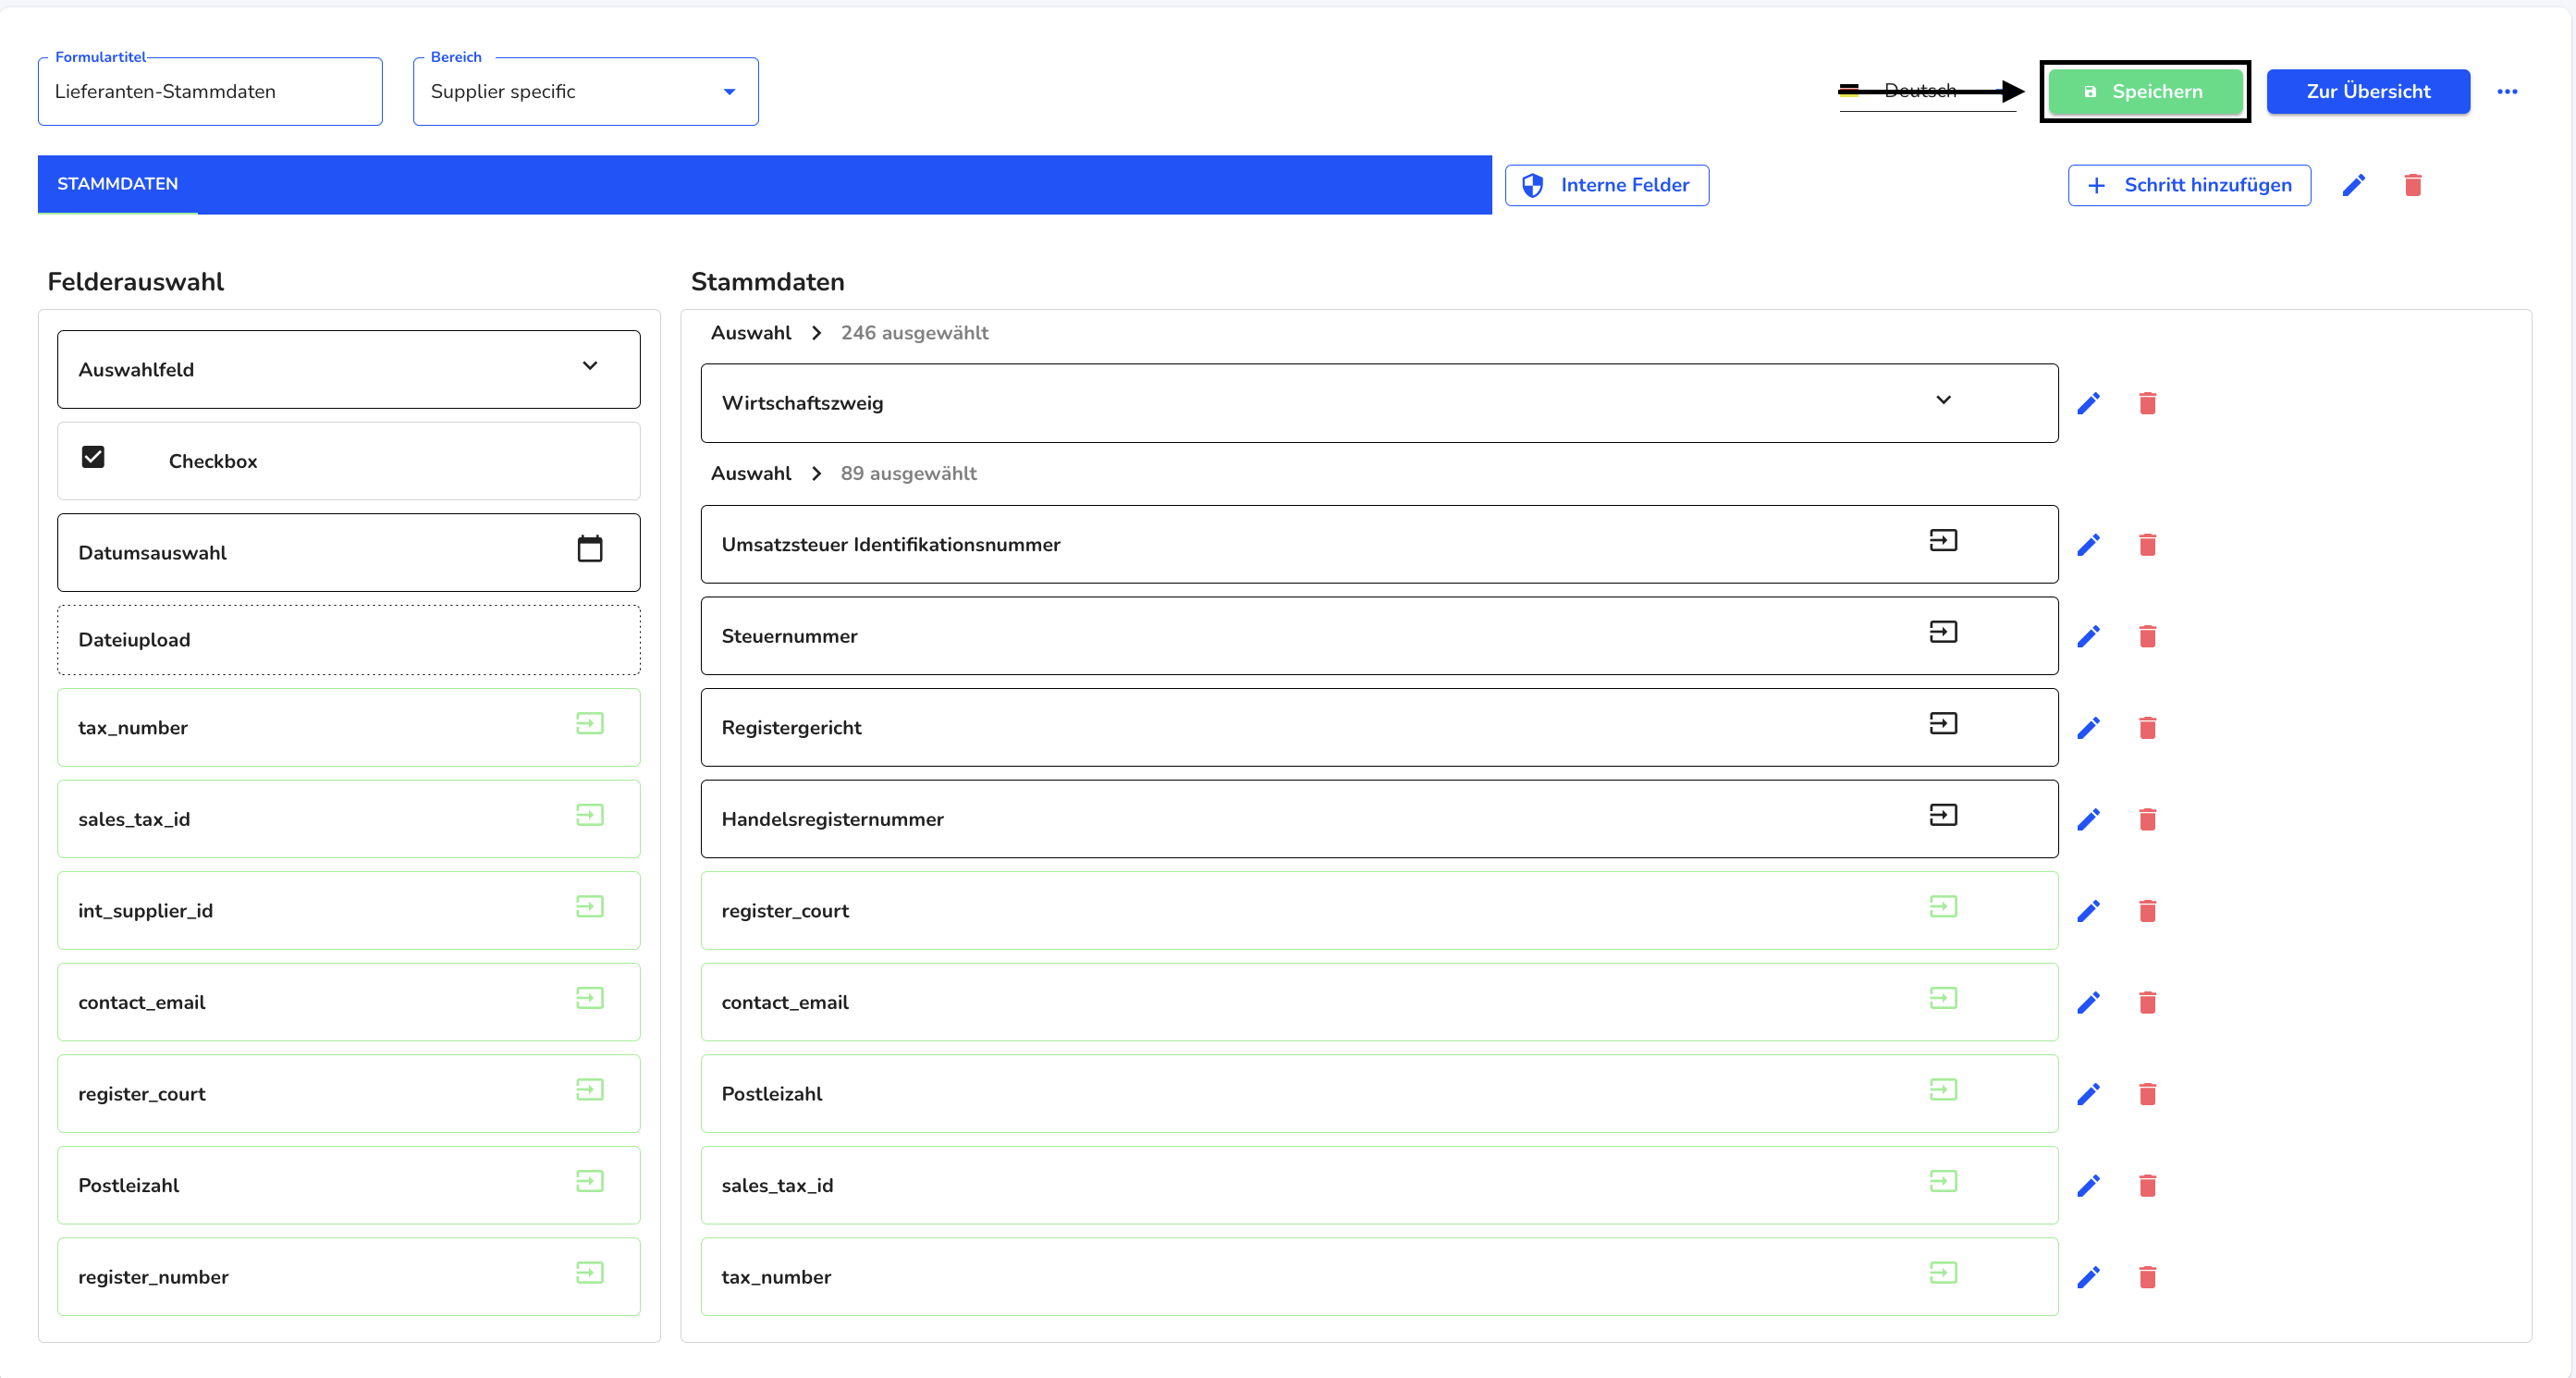The image size is (2576, 1378).
Task: Open Interne Felder
Action: click(x=1606, y=185)
